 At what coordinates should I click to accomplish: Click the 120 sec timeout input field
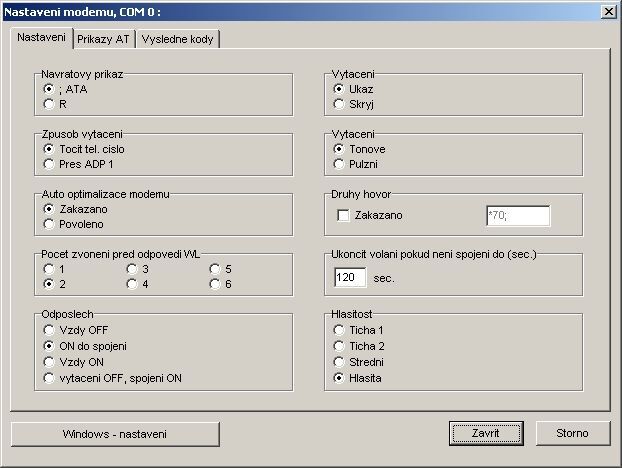350,277
